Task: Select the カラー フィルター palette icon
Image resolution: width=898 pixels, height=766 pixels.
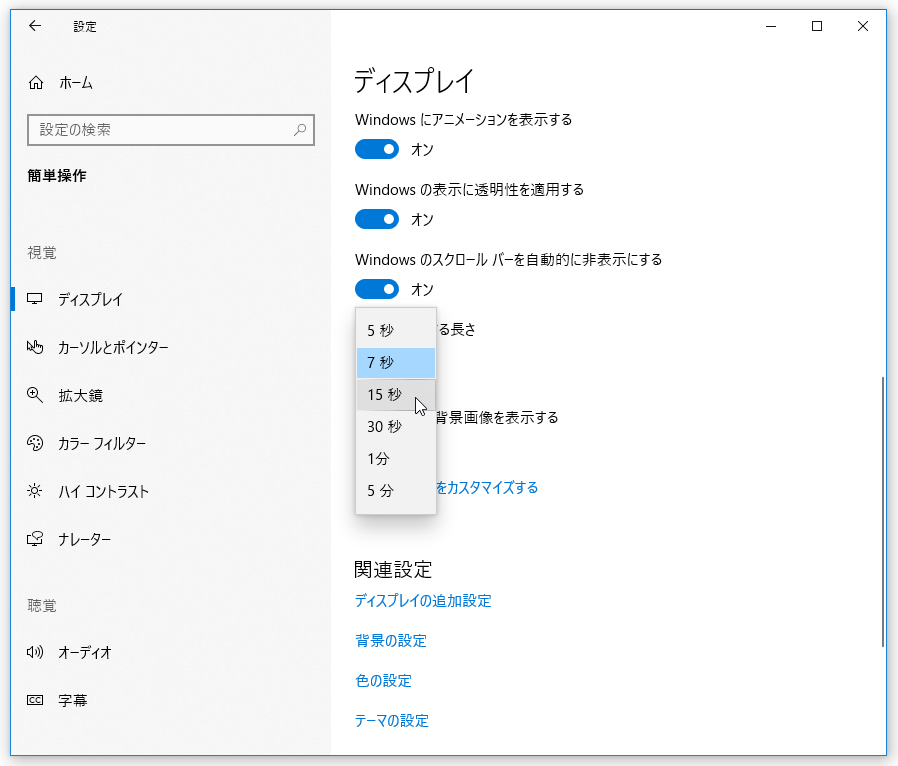Action: point(35,443)
